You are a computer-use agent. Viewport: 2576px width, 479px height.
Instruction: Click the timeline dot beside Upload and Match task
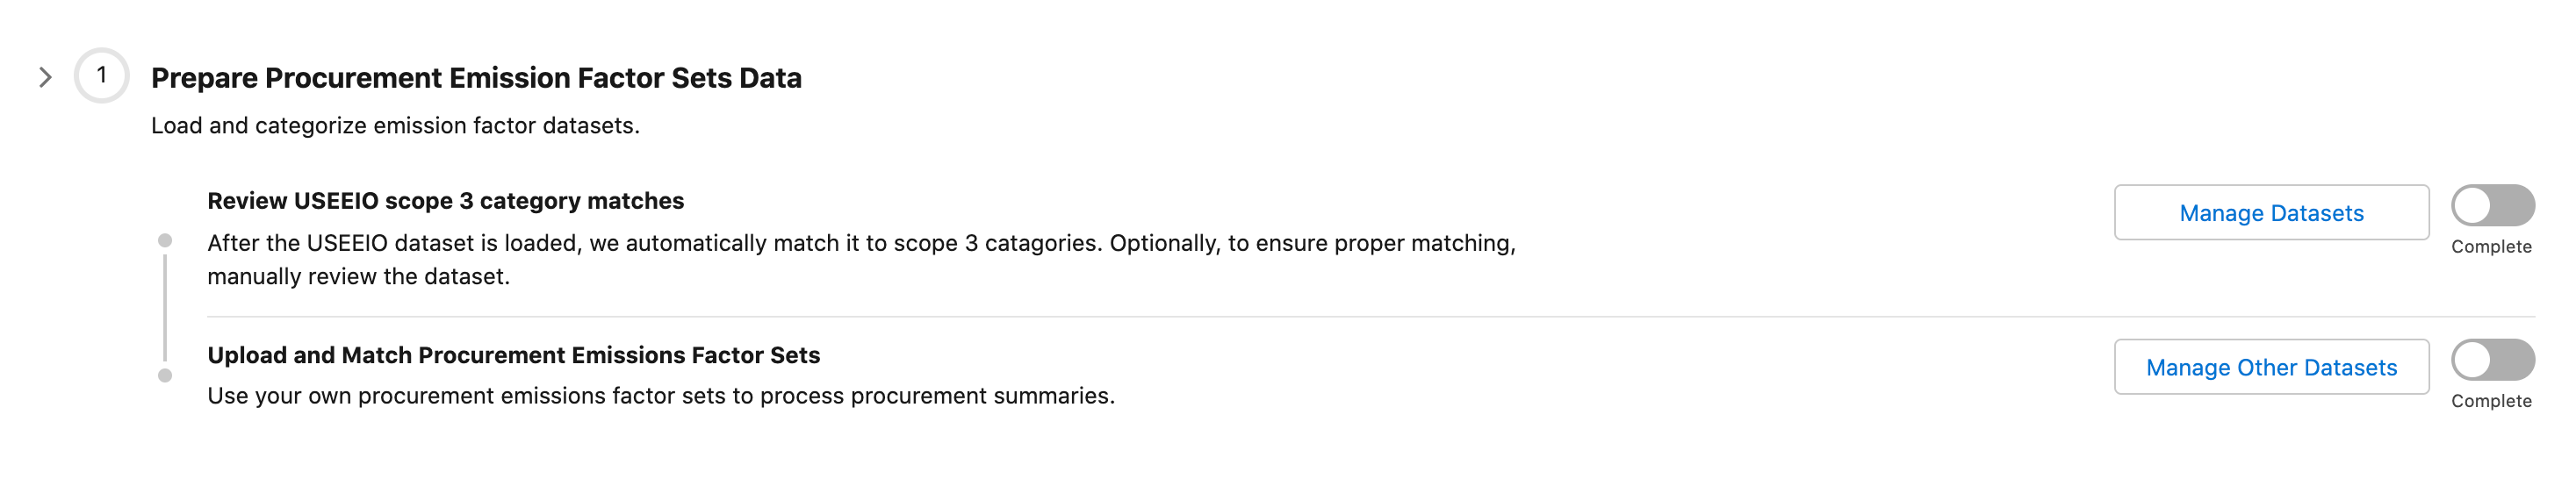click(165, 376)
